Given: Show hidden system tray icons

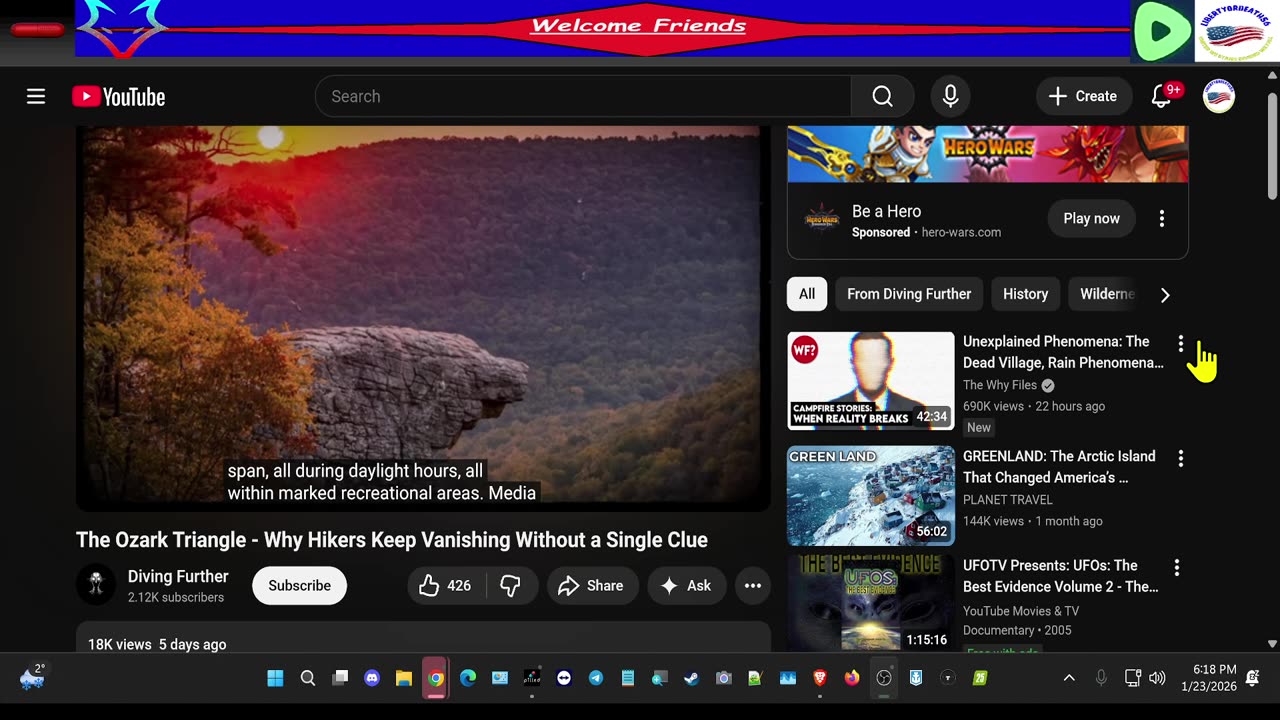Looking at the screenshot, I should click(x=1069, y=678).
